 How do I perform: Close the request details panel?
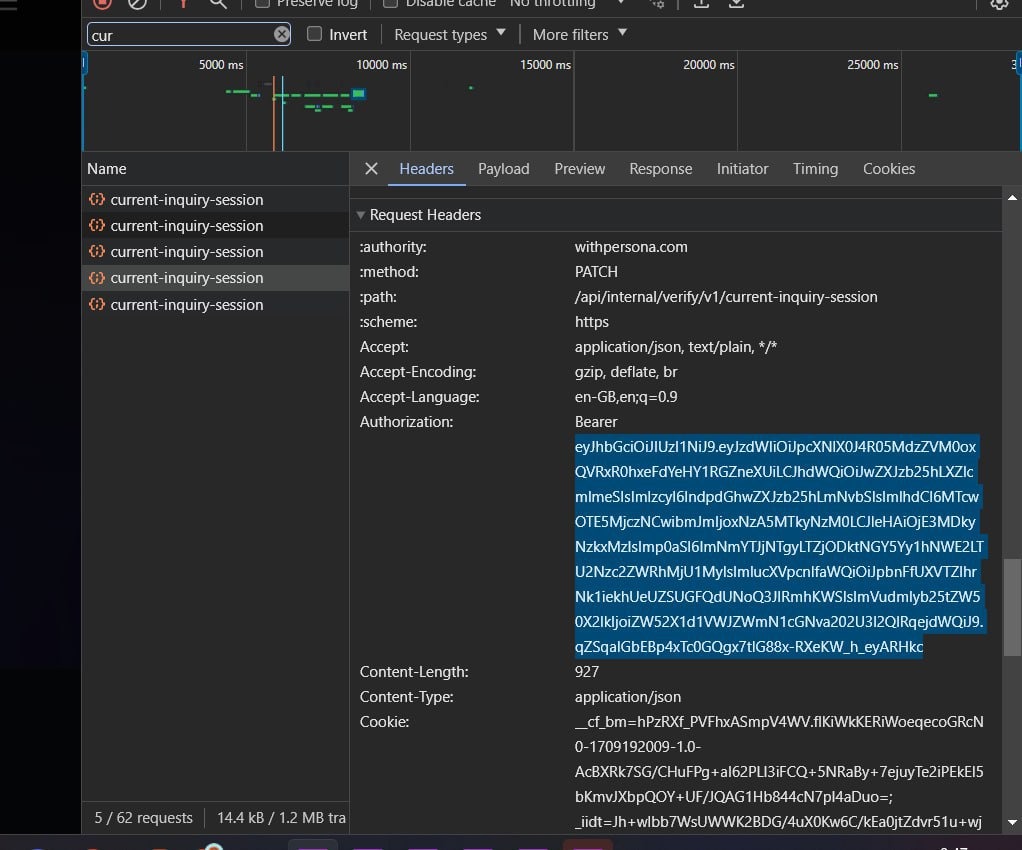click(x=371, y=169)
